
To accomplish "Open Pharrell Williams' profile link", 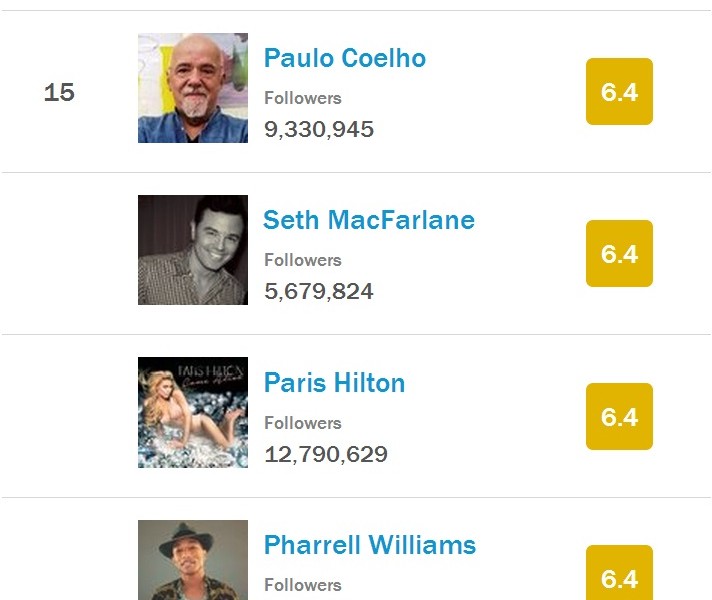I will point(370,545).
